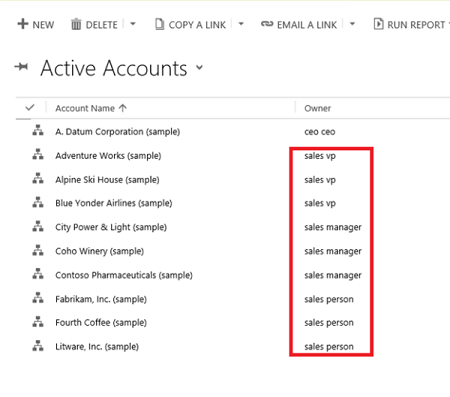This screenshot has height=397, width=450.
Task: Toggle the select-all checkmark in header
Action: tap(30, 107)
